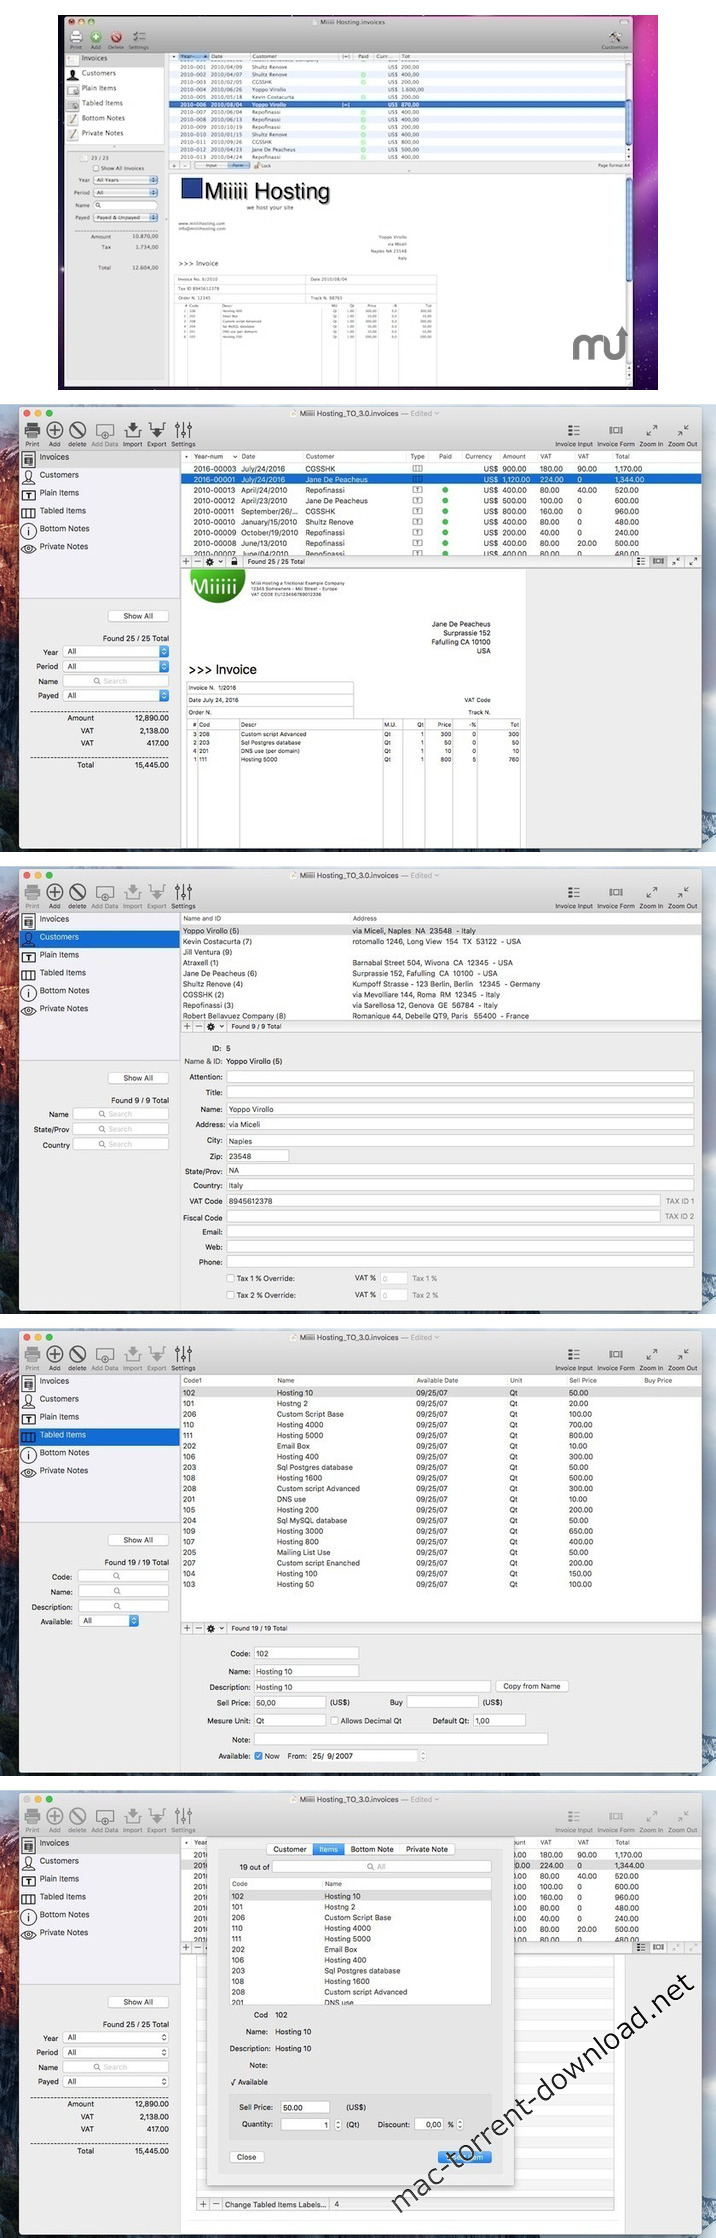The height and width of the screenshot is (2238, 716).
Task: Enable the Allows Decimal Qt checkbox
Action: 335,1721
